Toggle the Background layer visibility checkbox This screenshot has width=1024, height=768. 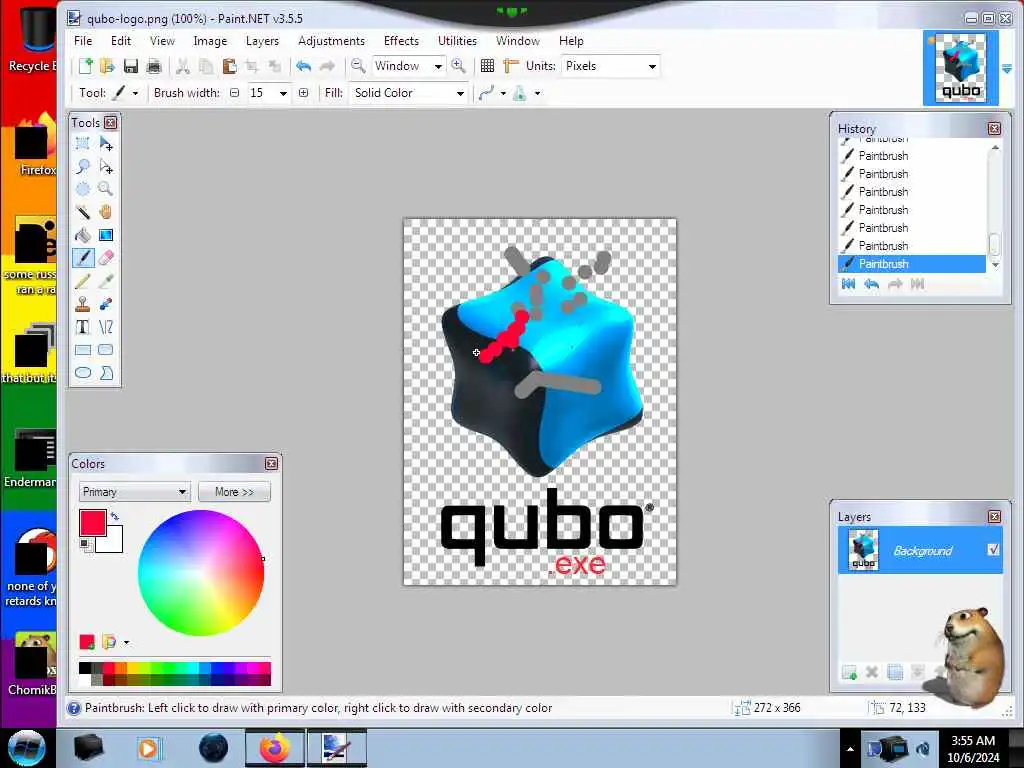click(993, 550)
